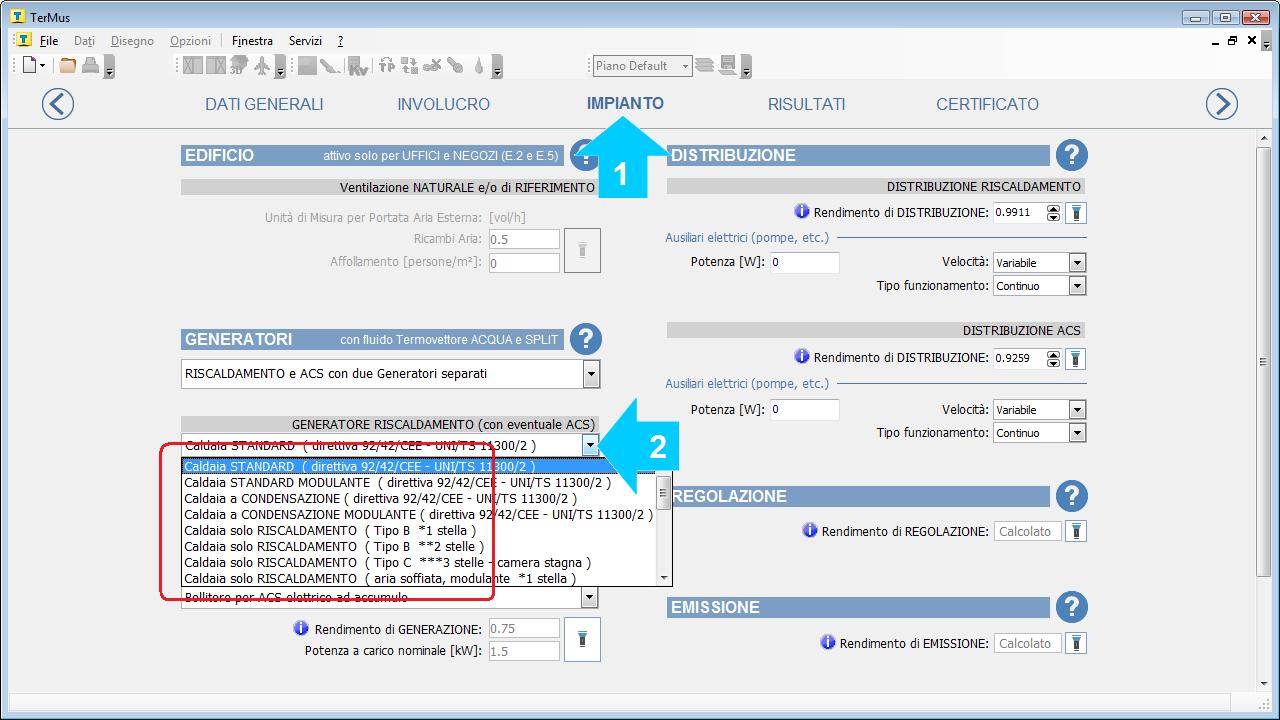Image resolution: width=1280 pixels, height=720 pixels.
Task: Click calculator icon next to Rendimento di REGOLAZIONE
Action: tap(1075, 531)
